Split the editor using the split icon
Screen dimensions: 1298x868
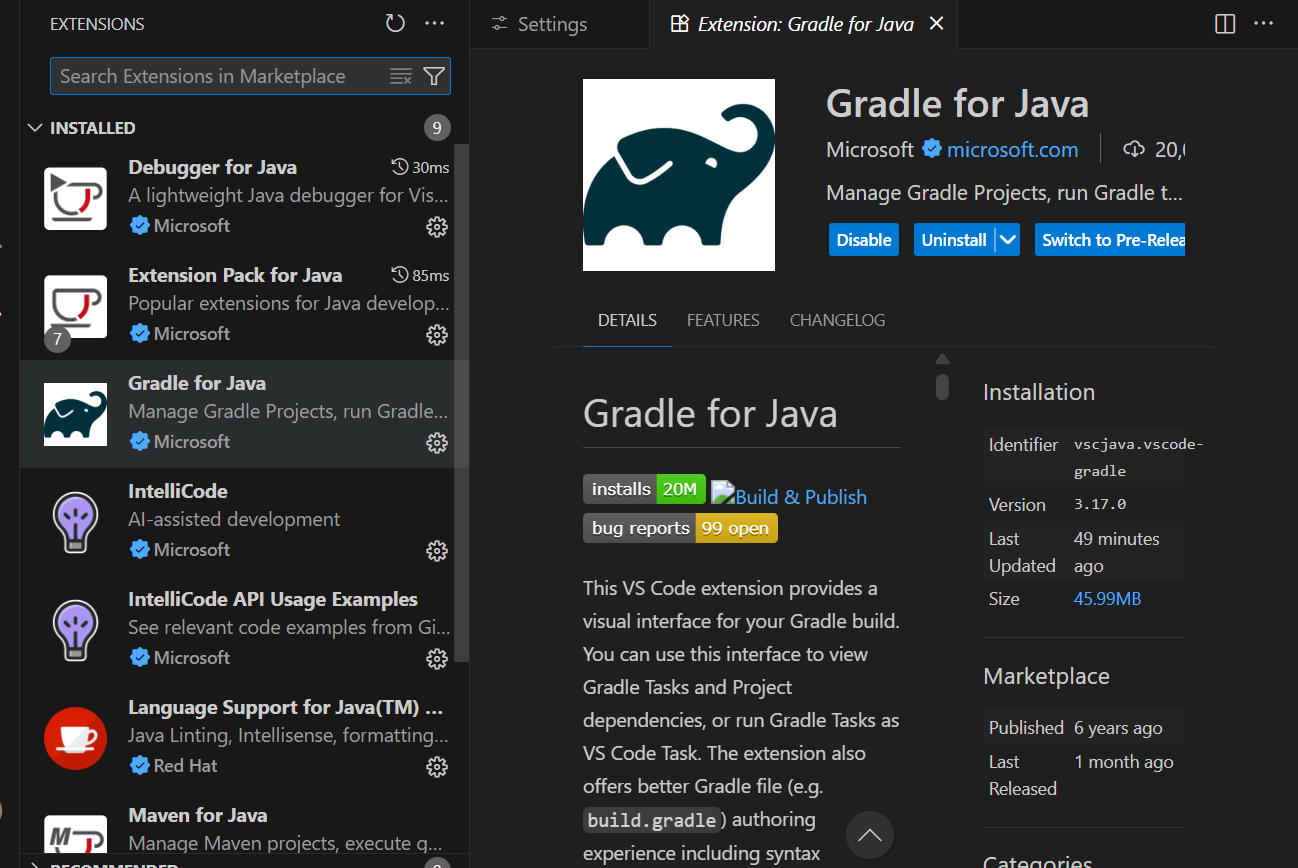click(1224, 24)
